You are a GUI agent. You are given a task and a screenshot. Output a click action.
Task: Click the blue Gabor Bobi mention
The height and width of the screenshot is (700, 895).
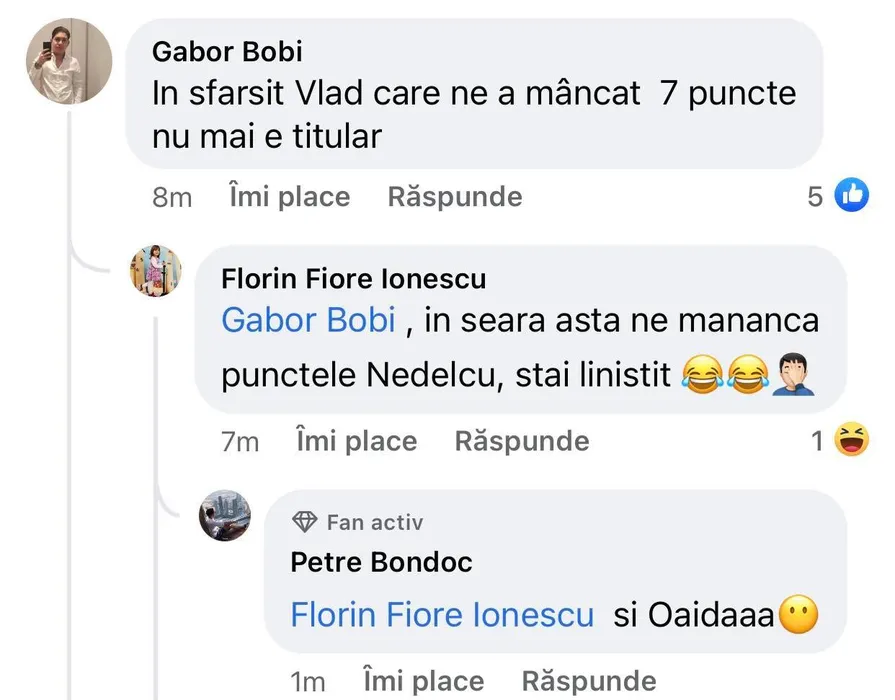308,321
